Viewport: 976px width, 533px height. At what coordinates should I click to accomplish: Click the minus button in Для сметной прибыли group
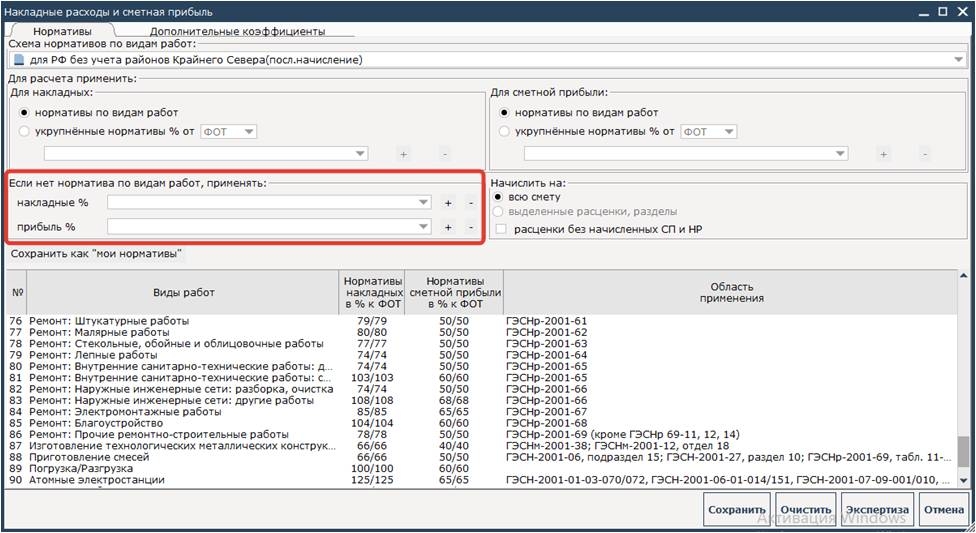924,154
